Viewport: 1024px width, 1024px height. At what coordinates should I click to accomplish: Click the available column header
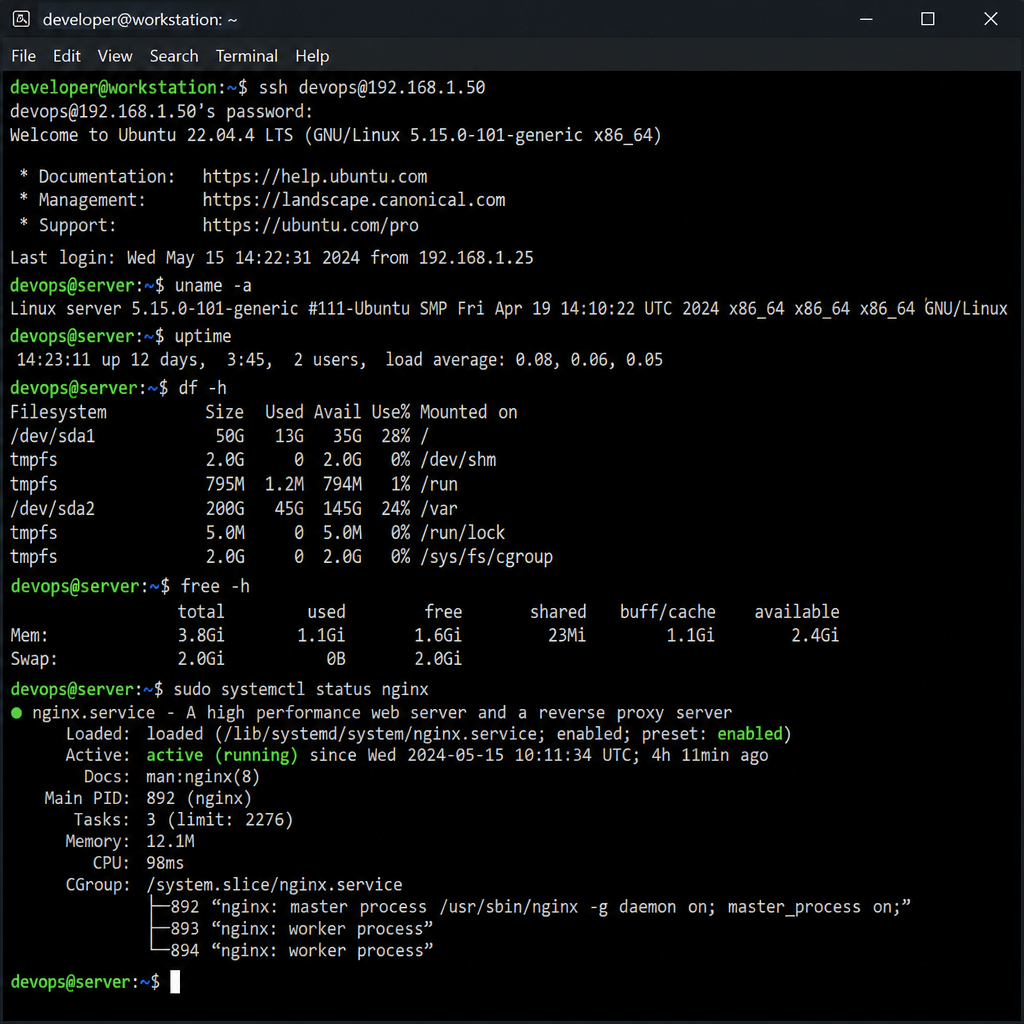click(797, 612)
